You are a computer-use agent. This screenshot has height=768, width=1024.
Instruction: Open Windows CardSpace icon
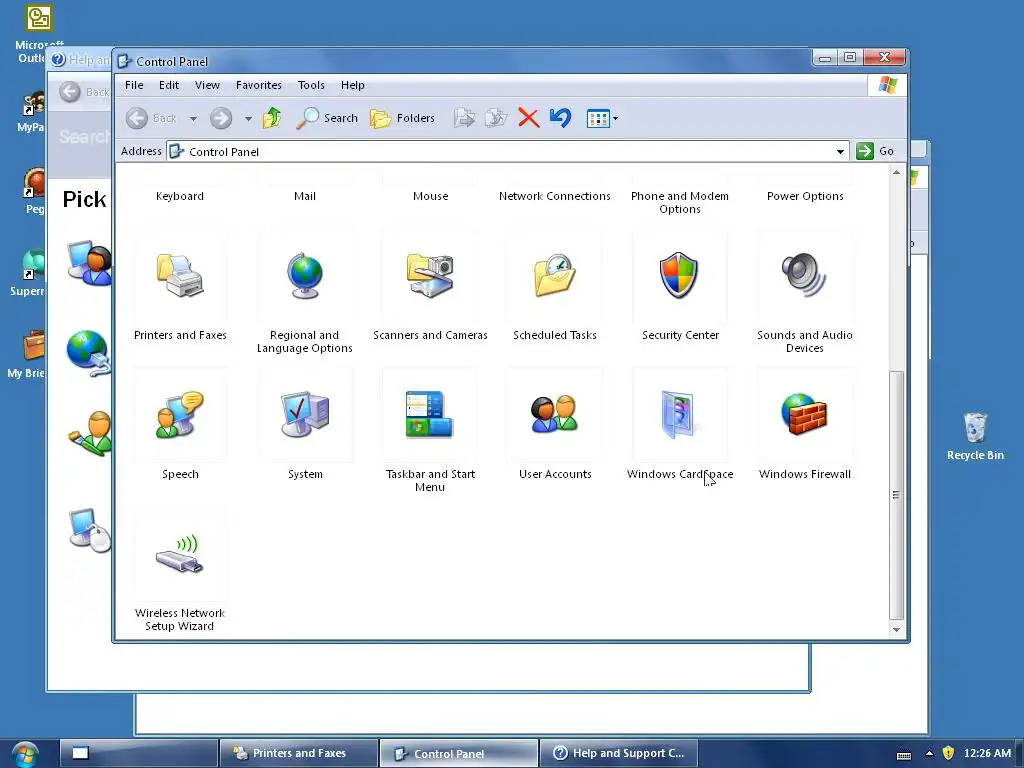tap(679, 415)
